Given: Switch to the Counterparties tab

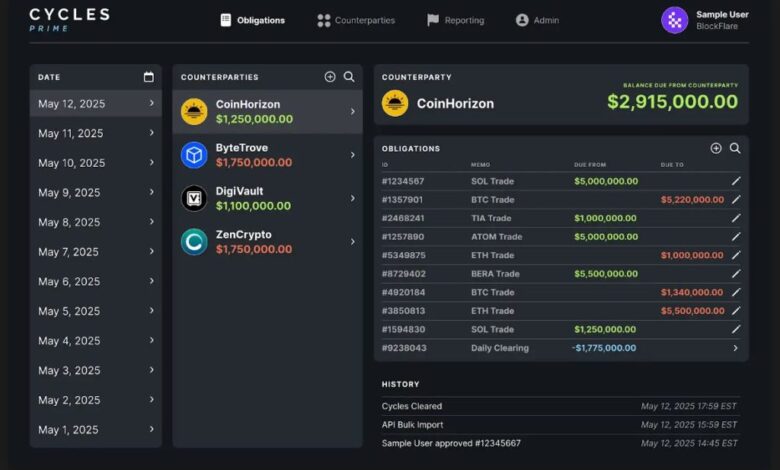Looking at the screenshot, I should [x=356, y=20].
